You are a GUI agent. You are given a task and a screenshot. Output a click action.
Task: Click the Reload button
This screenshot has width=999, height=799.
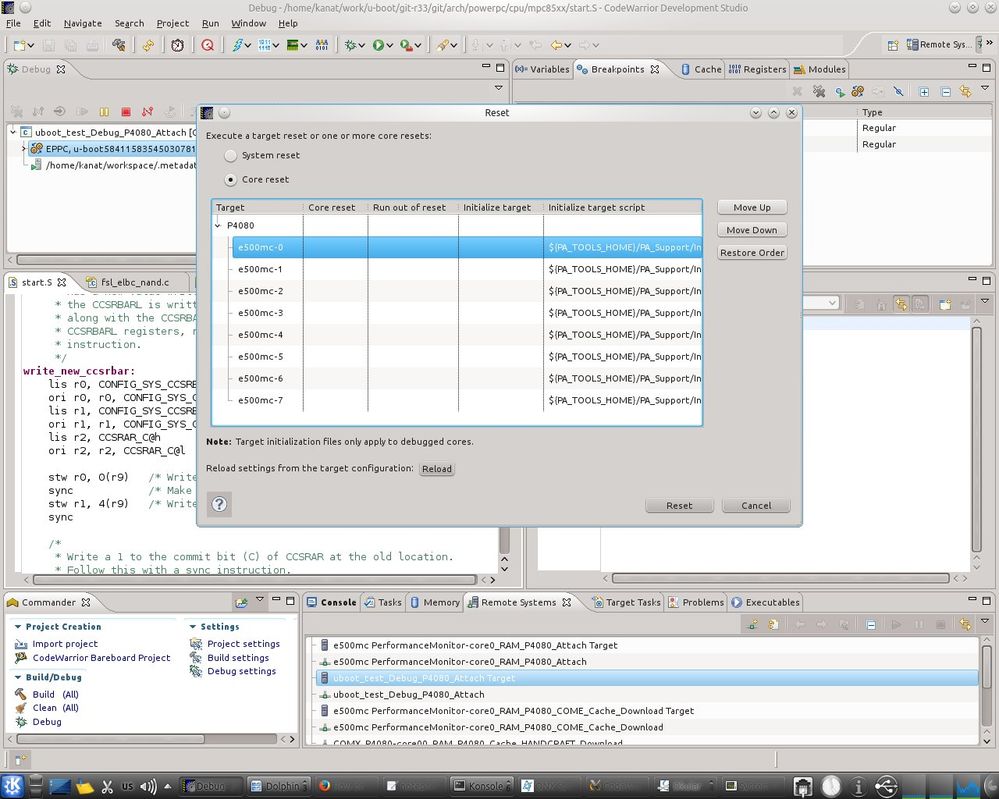(x=436, y=469)
